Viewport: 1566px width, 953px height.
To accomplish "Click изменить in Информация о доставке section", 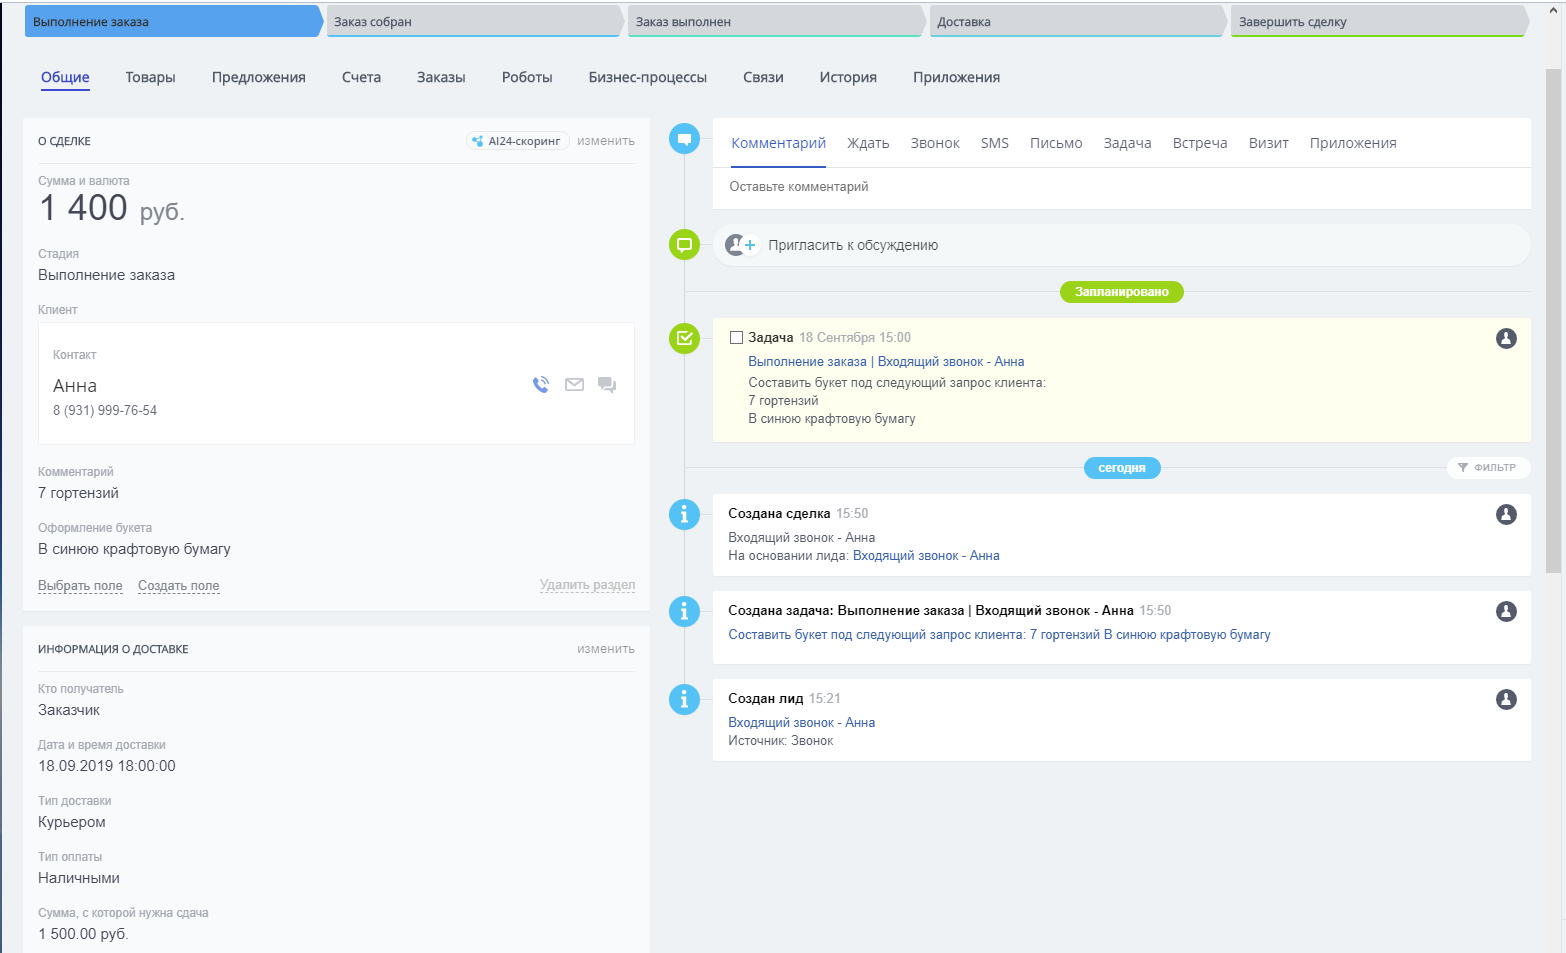I will (x=605, y=649).
